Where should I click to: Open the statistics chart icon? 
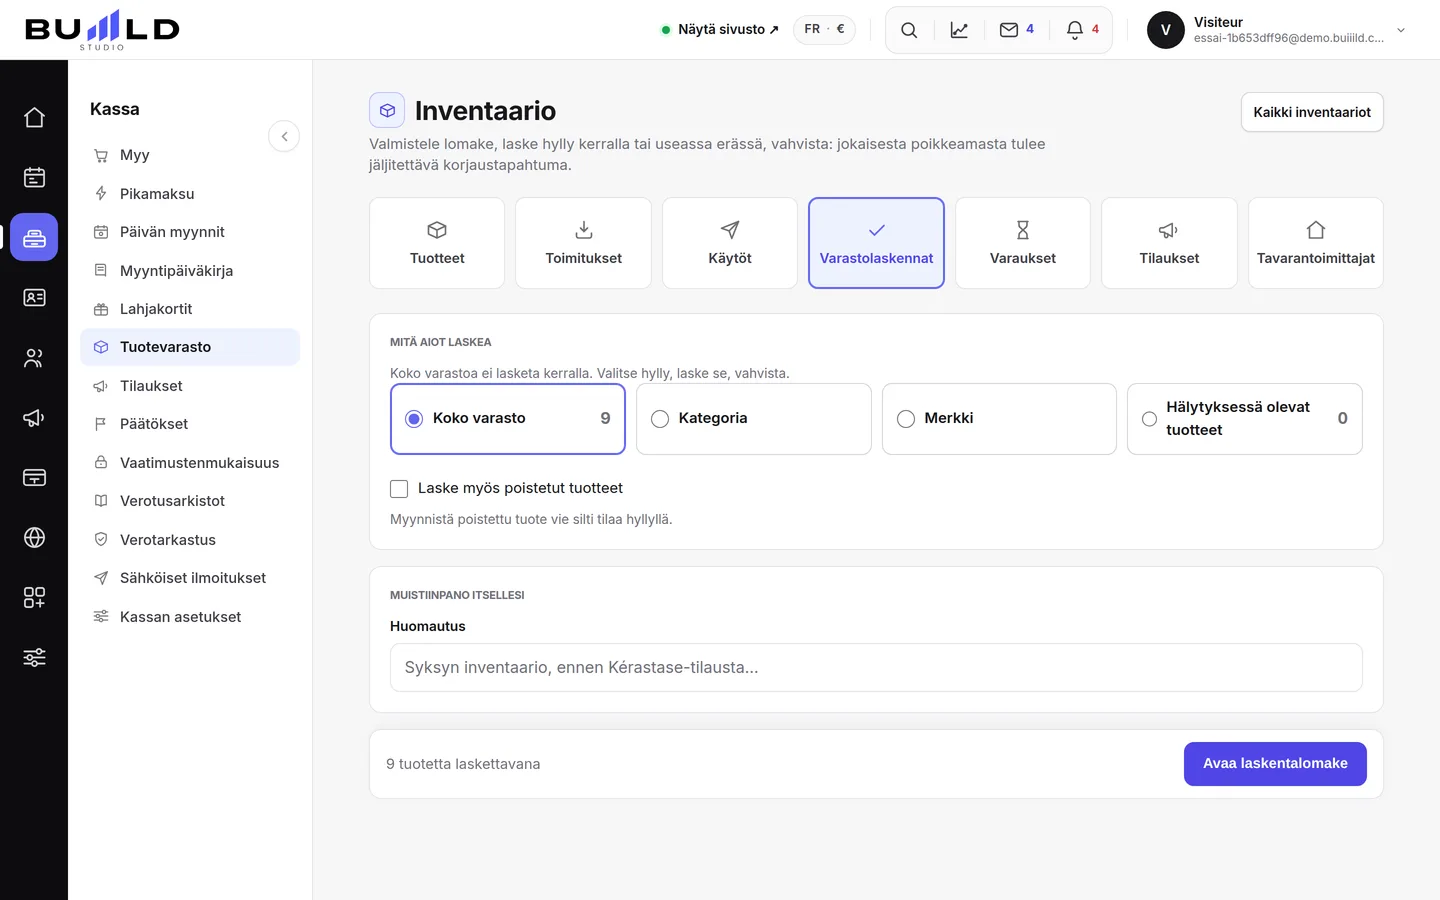959,30
